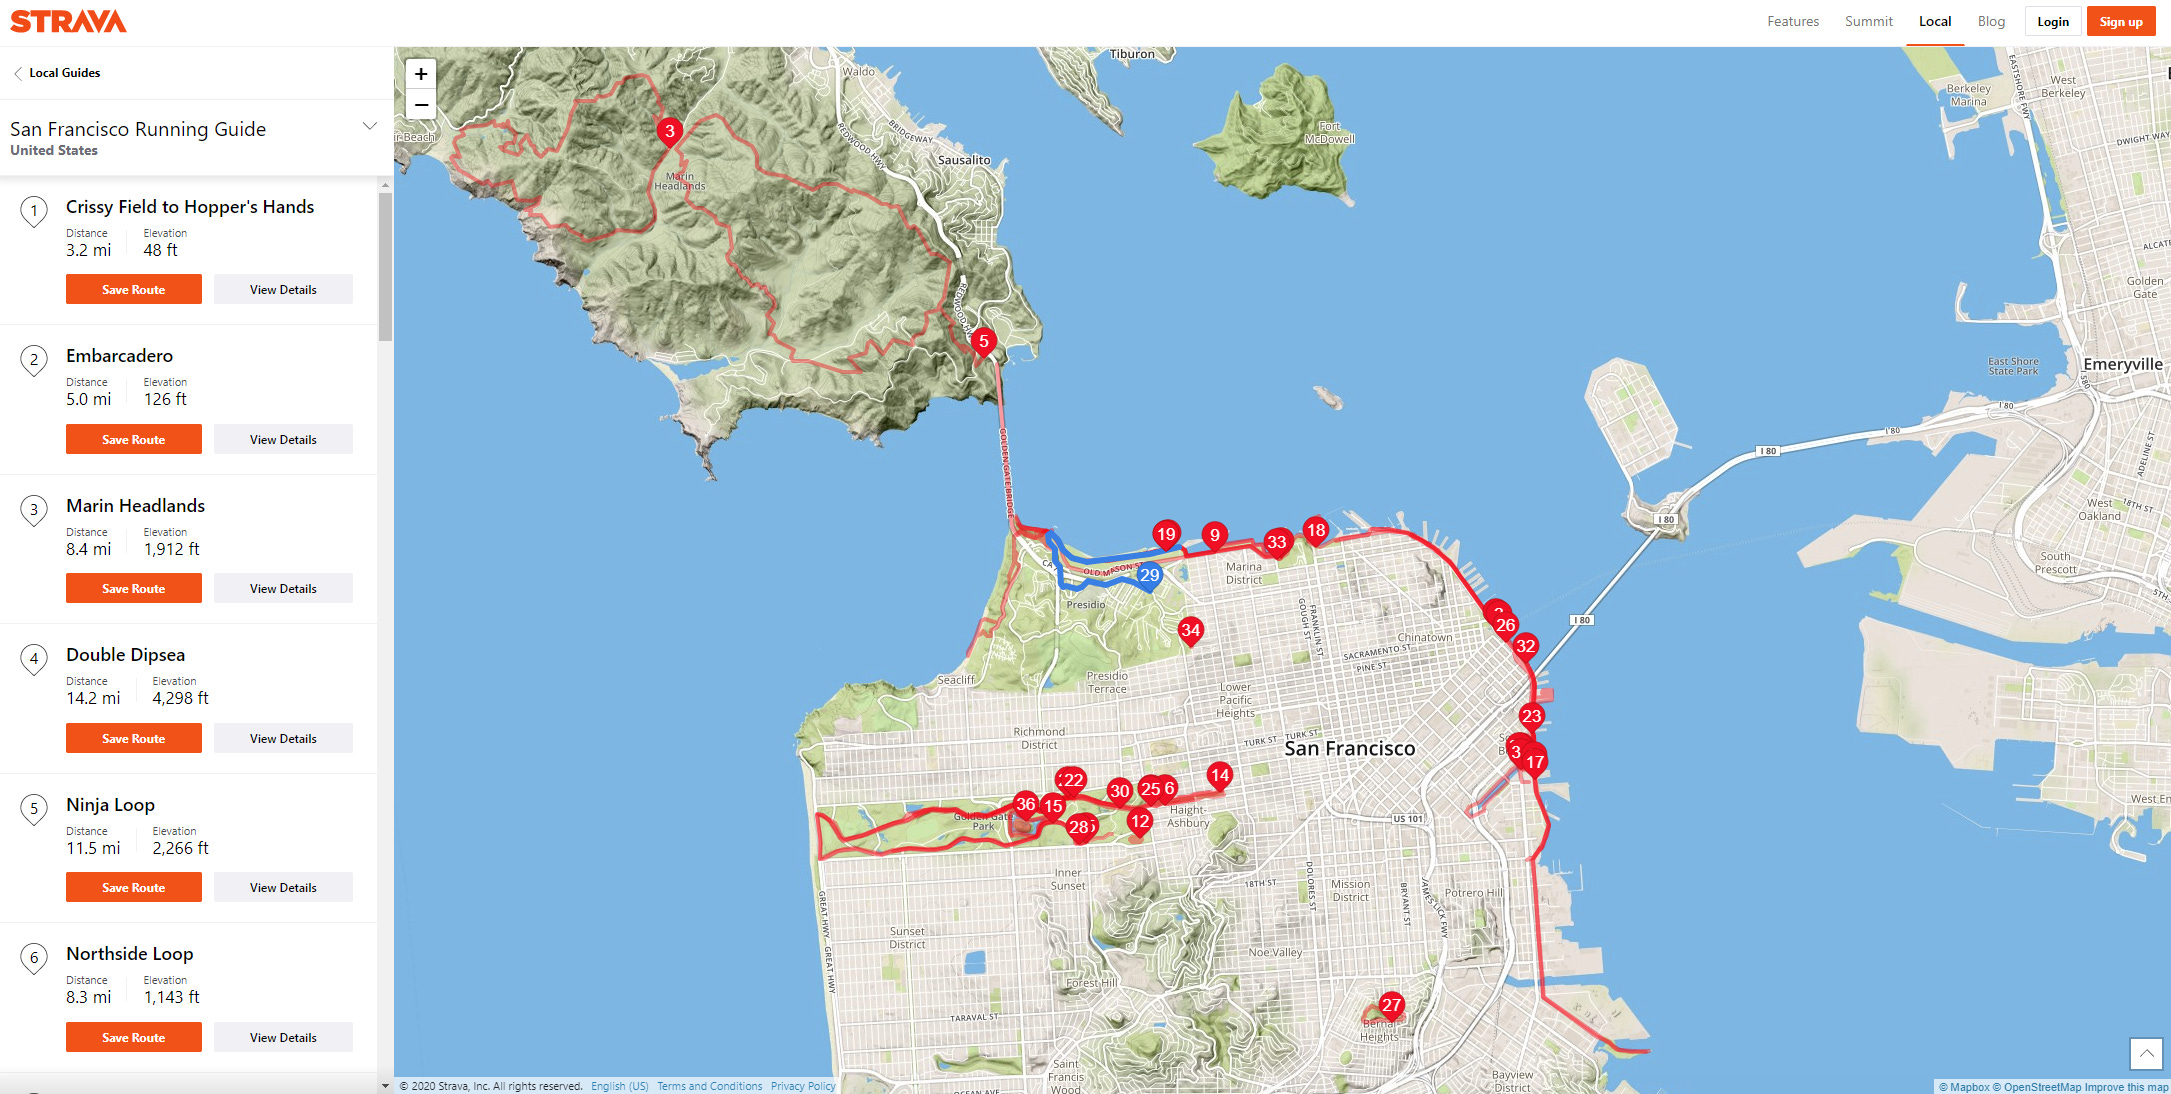Screen dimensions: 2171x1094
Task: Select map marker 28
Action: pos(1079,828)
